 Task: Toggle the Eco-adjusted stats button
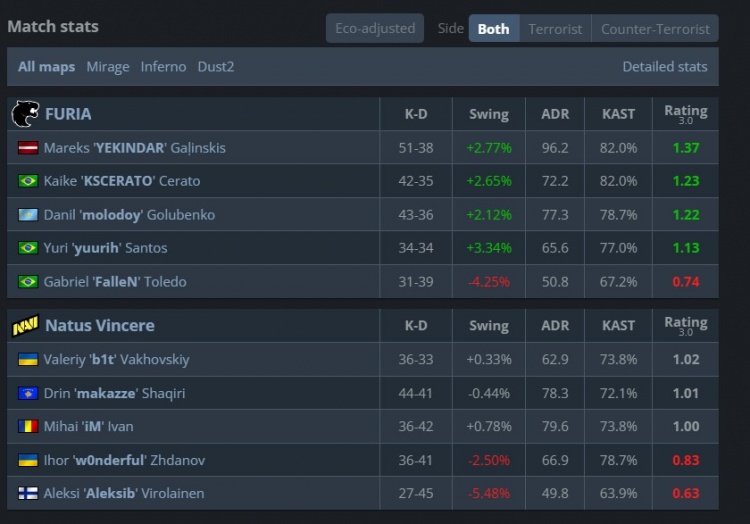(375, 29)
